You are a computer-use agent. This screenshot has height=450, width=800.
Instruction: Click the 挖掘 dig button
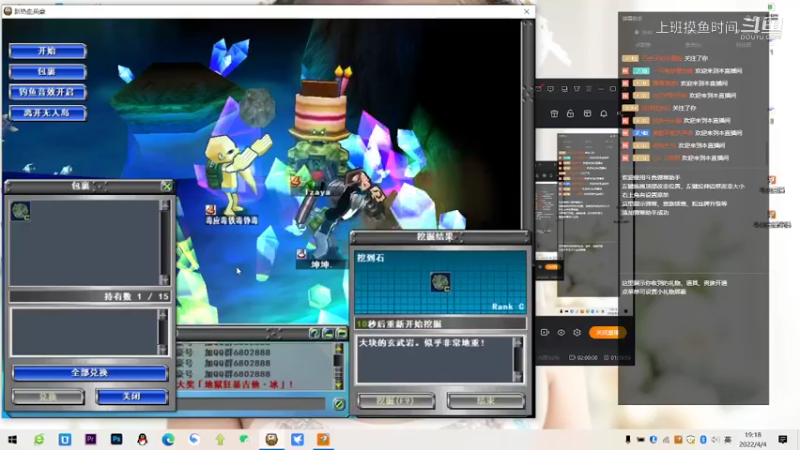396,401
